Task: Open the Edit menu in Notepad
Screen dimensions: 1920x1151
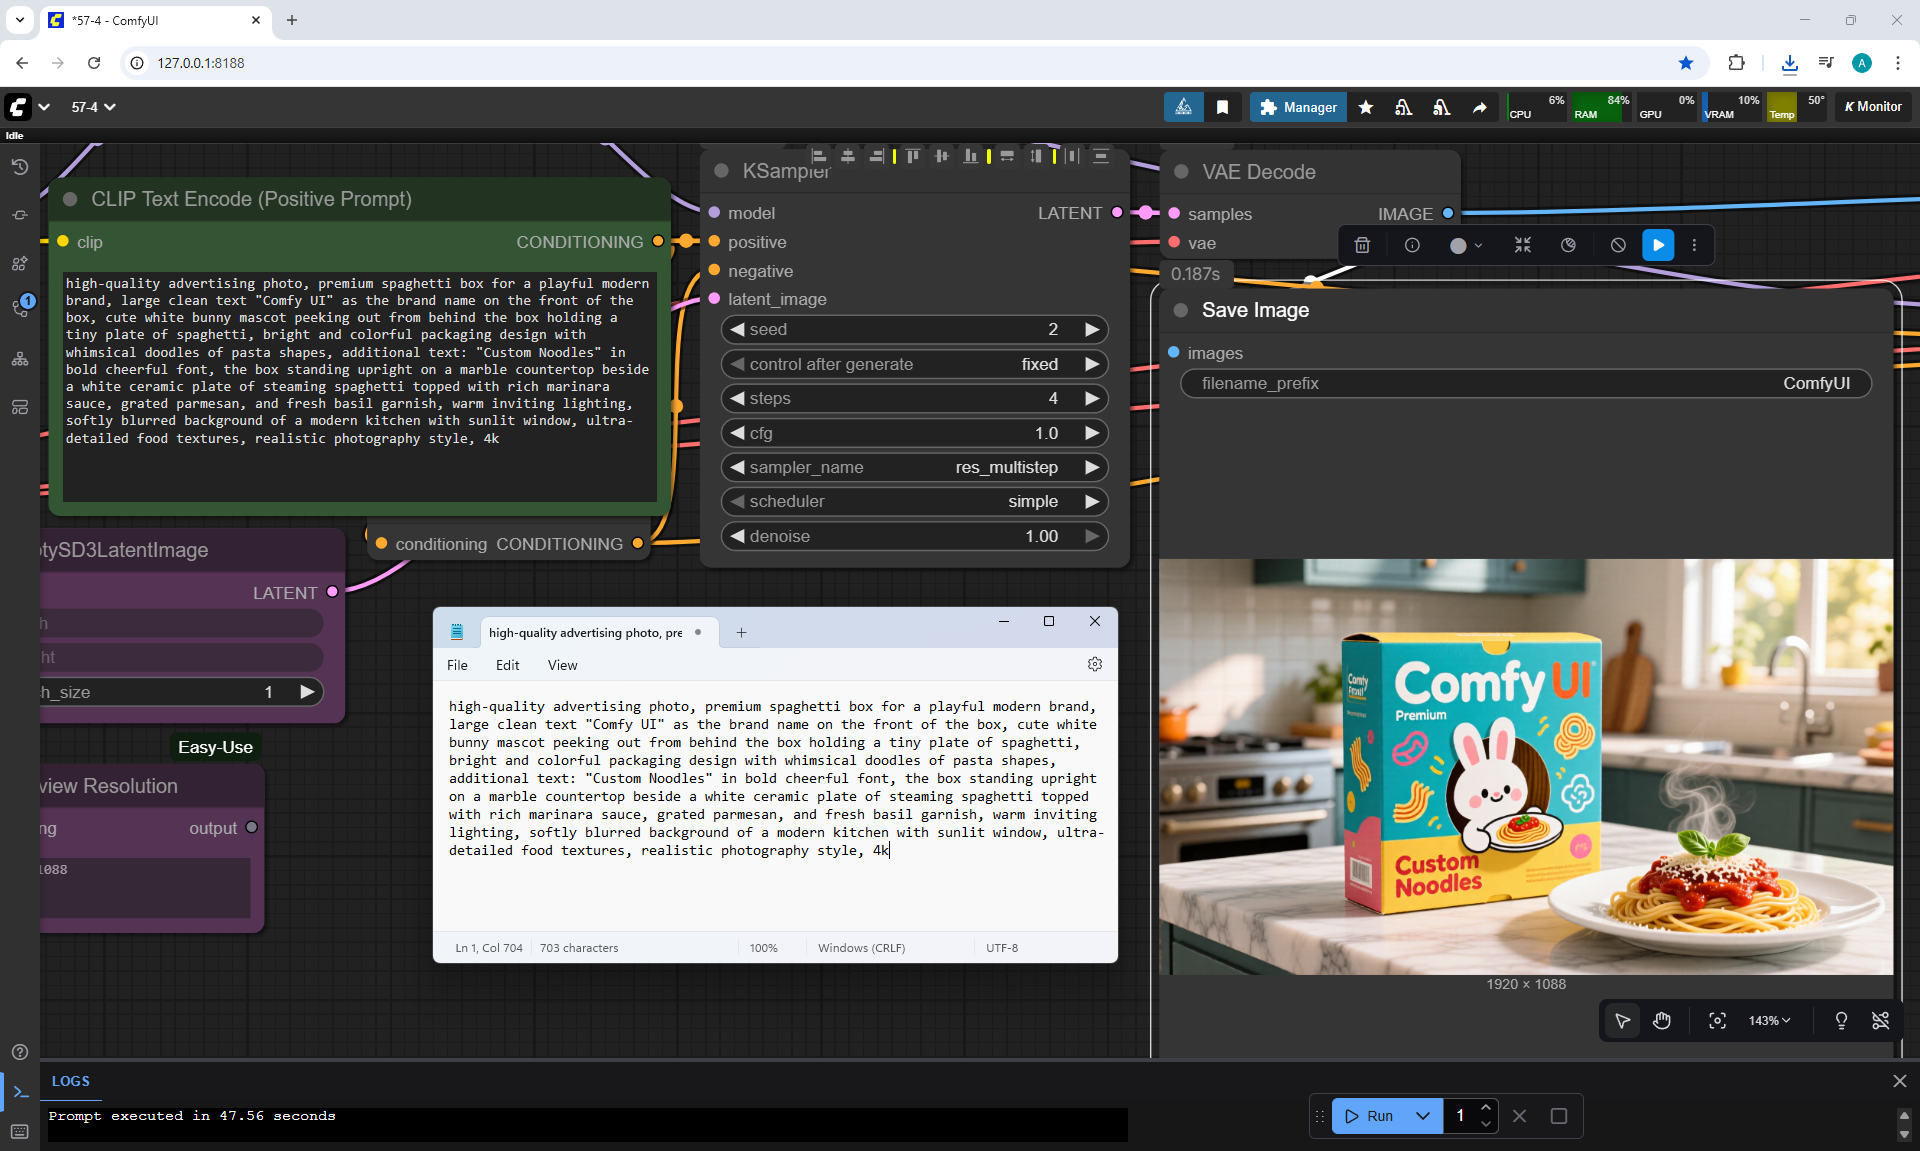Action: (x=507, y=665)
